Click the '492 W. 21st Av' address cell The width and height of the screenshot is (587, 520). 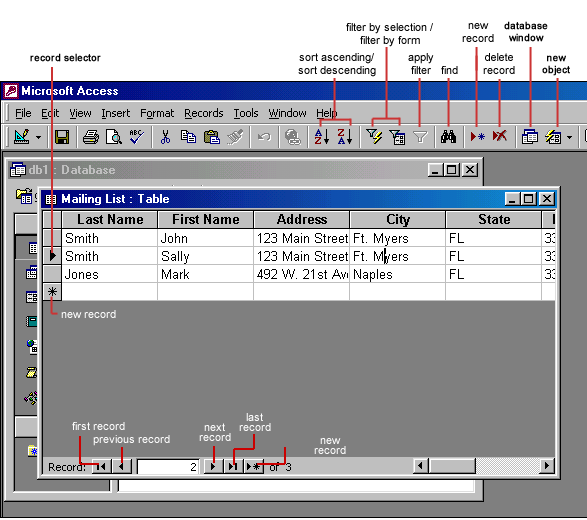pyautogui.click(x=302, y=274)
